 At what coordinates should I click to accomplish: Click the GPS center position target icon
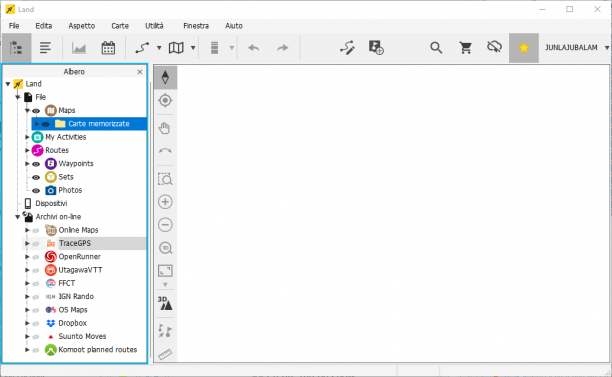[165, 101]
